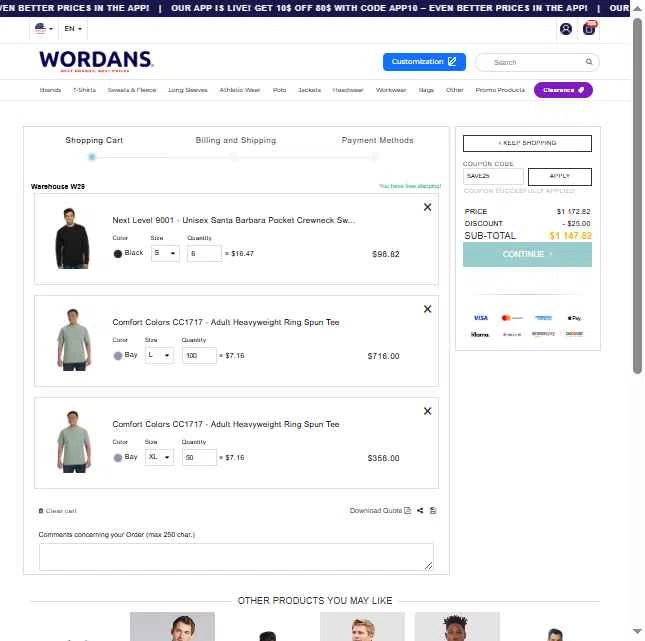Click the Clear cart link
Viewport: 645px width, 641px height.
pyautogui.click(x=58, y=511)
